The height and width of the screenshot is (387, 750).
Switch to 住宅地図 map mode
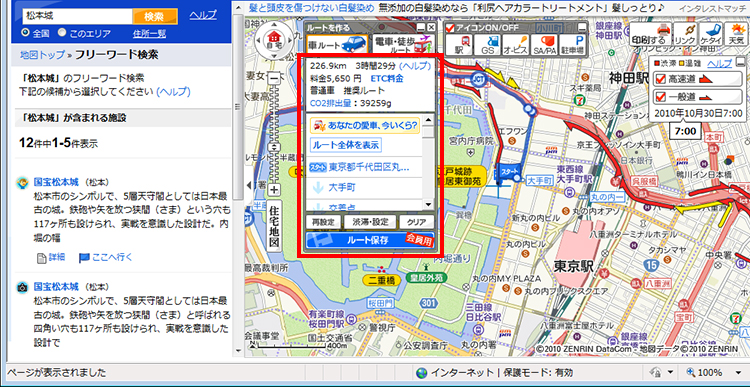[274, 227]
